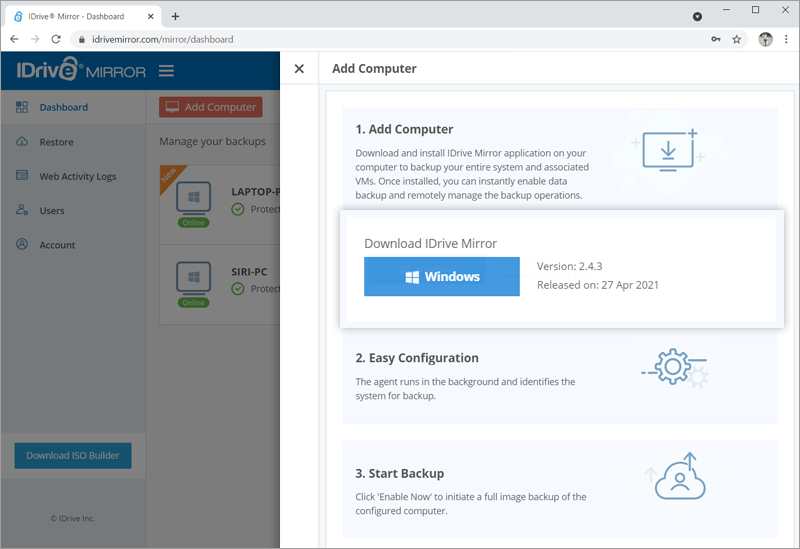The image size is (800, 549).
Task: Click the red Add Computer button
Action: pyautogui.click(x=211, y=107)
